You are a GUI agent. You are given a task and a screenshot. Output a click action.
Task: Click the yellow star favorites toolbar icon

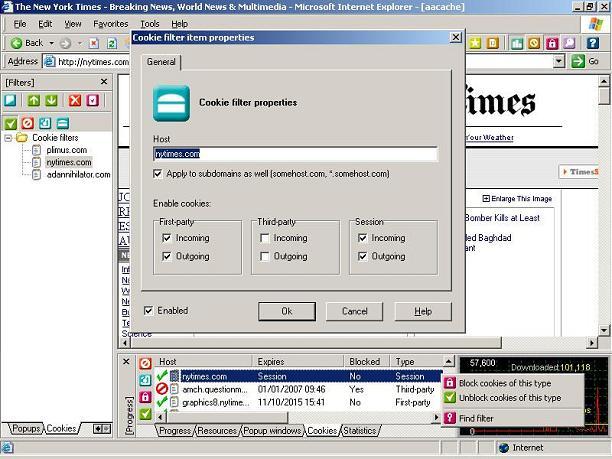475,43
